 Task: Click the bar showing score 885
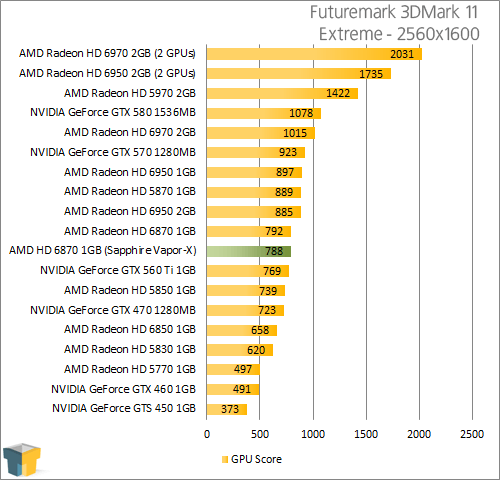point(254,212)
